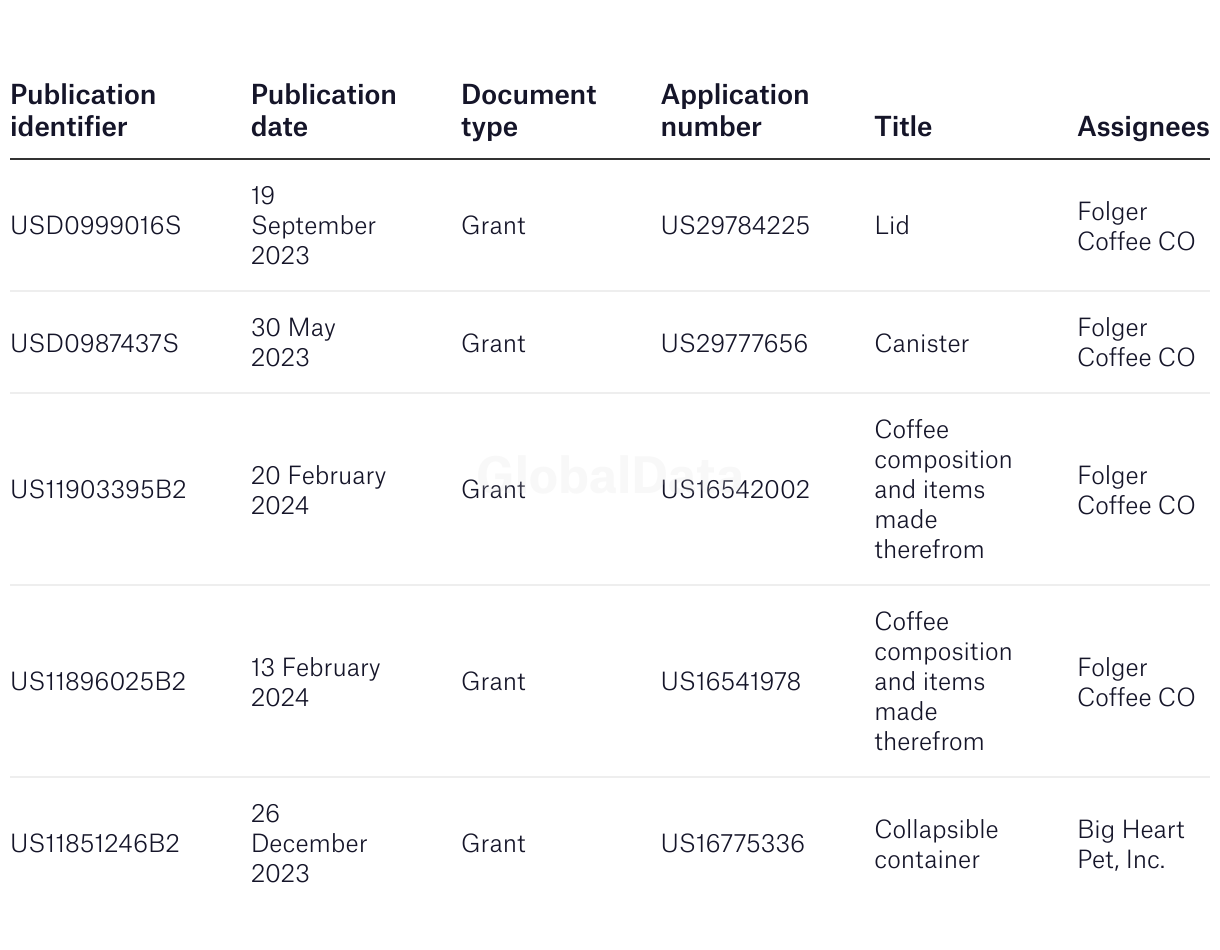The image size is (1220, 950).
Task: Click application number US16542002
Action: pos(735,490)
